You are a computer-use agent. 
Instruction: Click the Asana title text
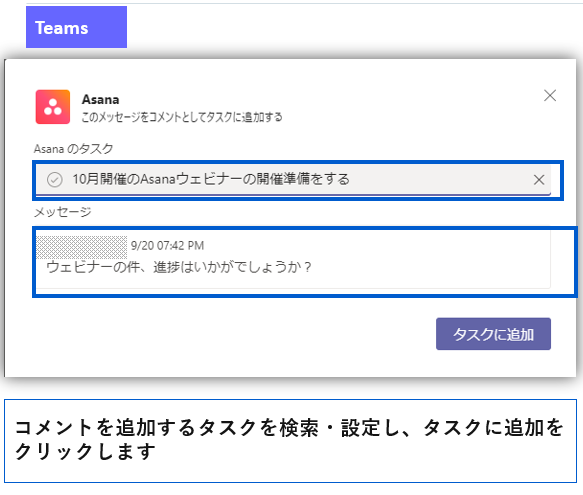pos(100,100)
